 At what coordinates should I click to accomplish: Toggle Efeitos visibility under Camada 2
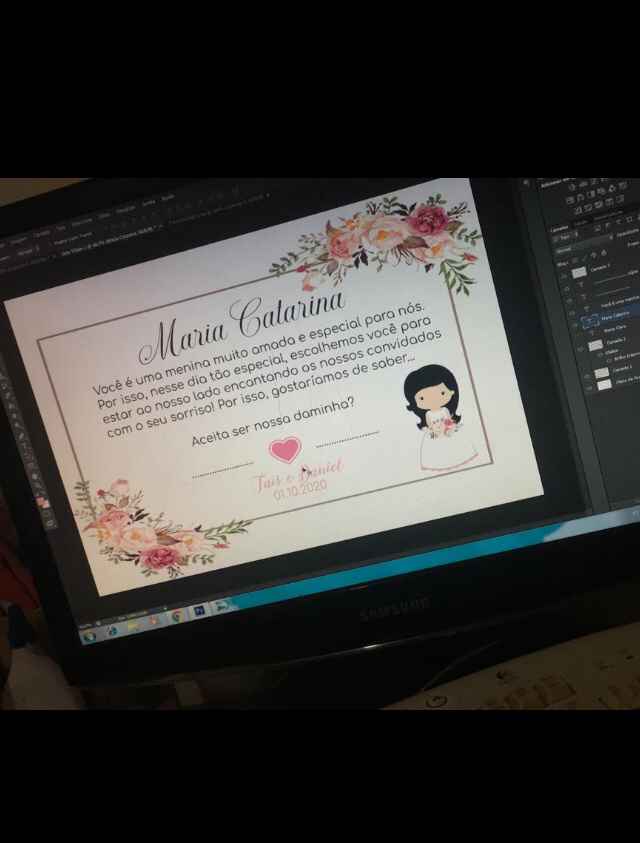[x=600, y=355]
